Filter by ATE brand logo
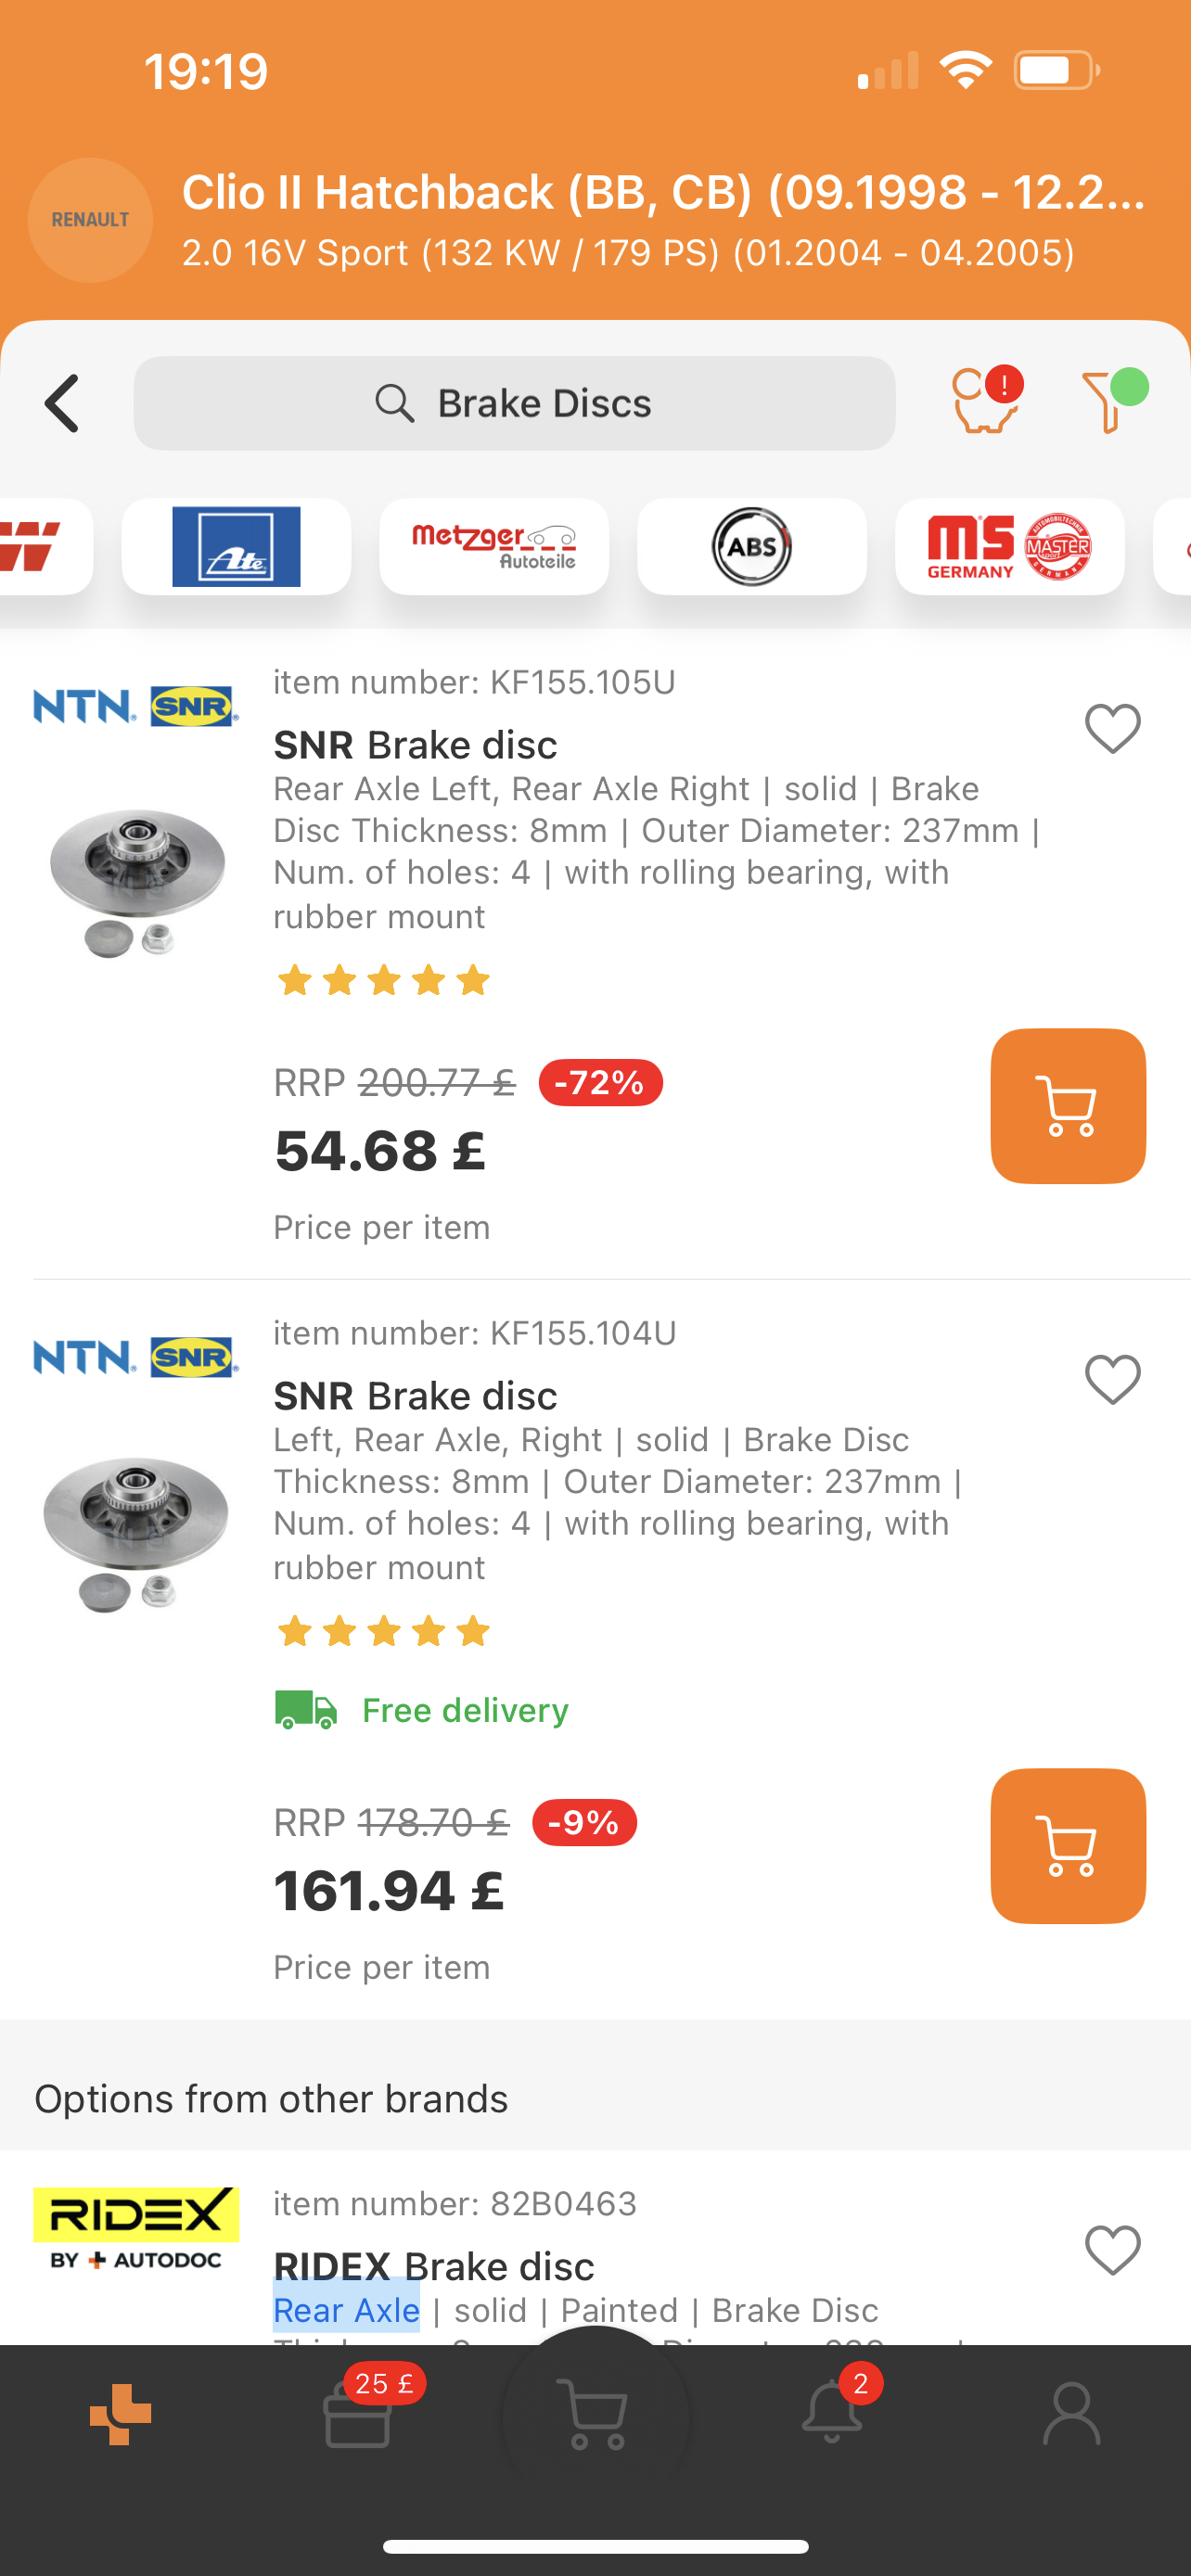This screenshot has width=1191, height=2576. (236, 547)
